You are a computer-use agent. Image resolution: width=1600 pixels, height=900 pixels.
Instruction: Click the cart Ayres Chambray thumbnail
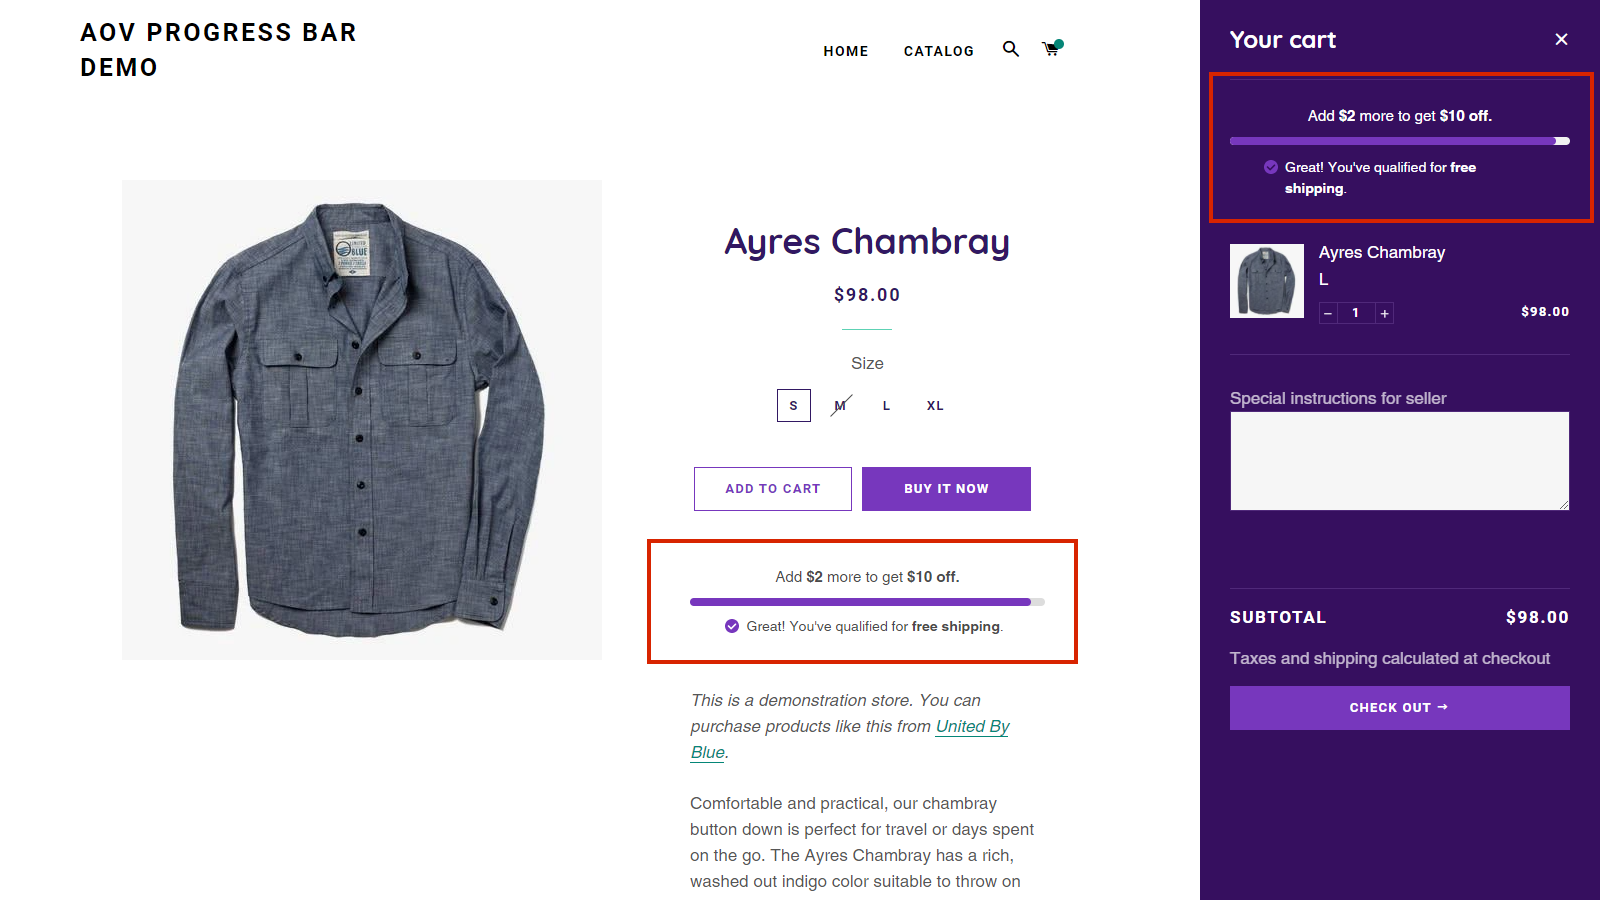click(1267, 281)
